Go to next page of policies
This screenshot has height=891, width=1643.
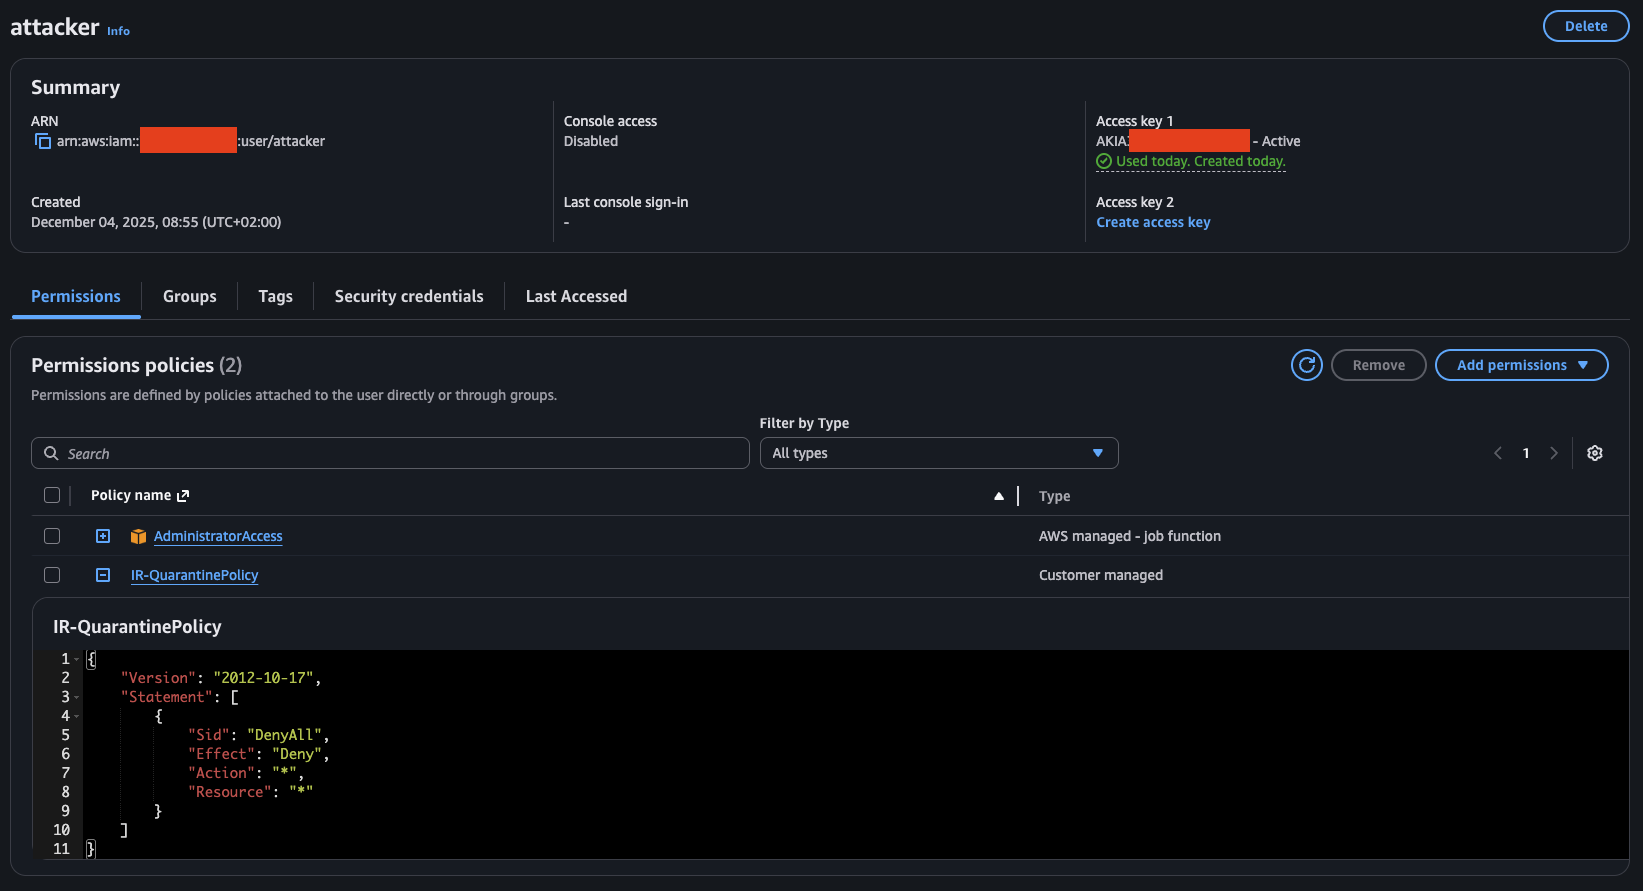pos(1553,453)
